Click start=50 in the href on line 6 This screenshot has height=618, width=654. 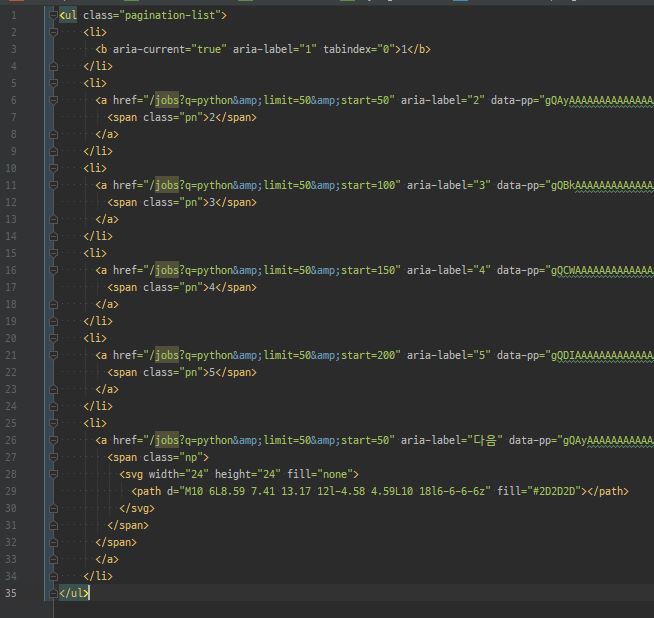point(365,100)
